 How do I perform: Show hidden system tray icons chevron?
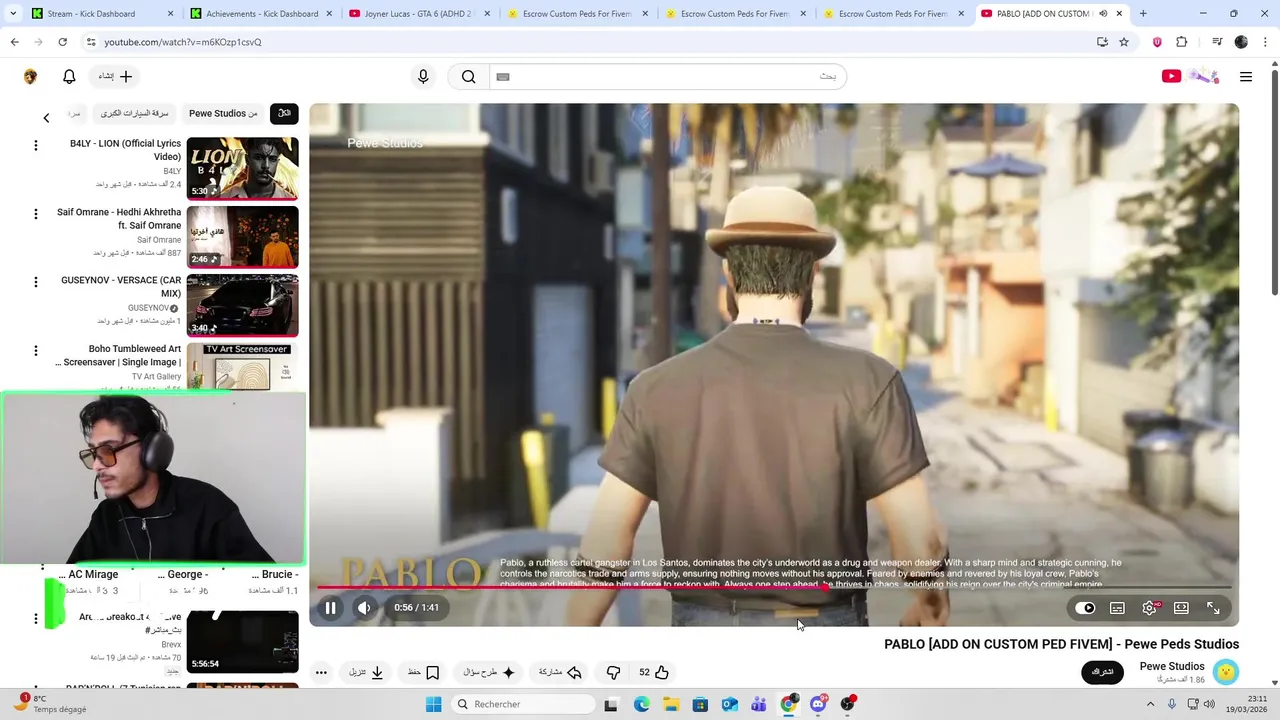point(1150,705)
